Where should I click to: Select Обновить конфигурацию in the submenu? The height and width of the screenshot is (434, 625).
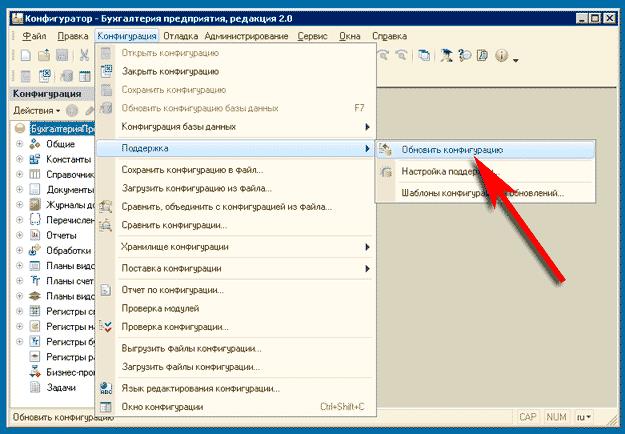pos(451,149)
